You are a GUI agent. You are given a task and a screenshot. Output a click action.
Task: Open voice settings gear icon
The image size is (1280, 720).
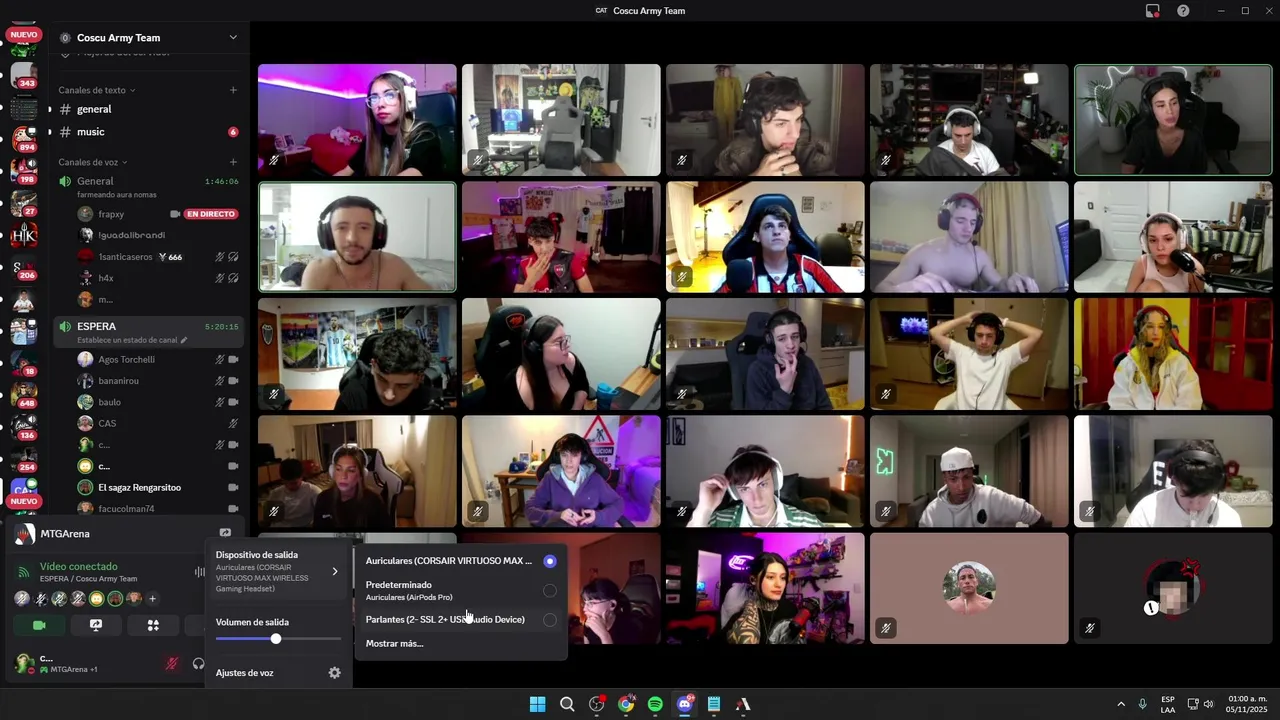(335, 673)
